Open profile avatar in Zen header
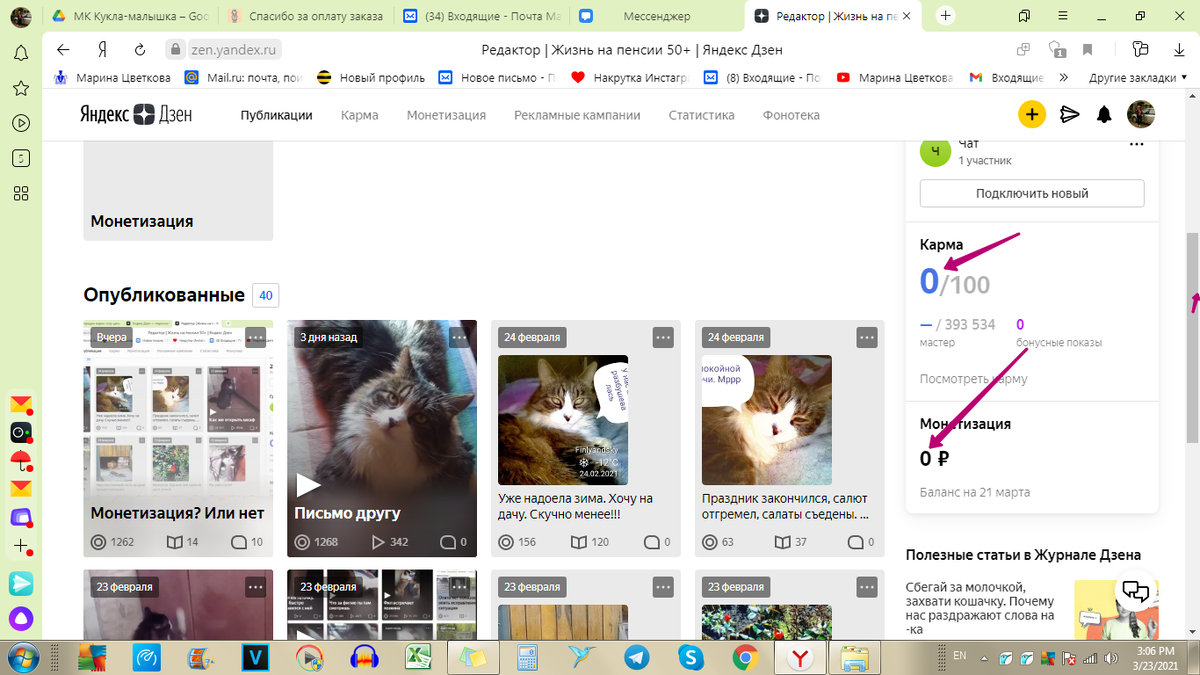Viewport: 1200px width, 675px height. 1141,115
